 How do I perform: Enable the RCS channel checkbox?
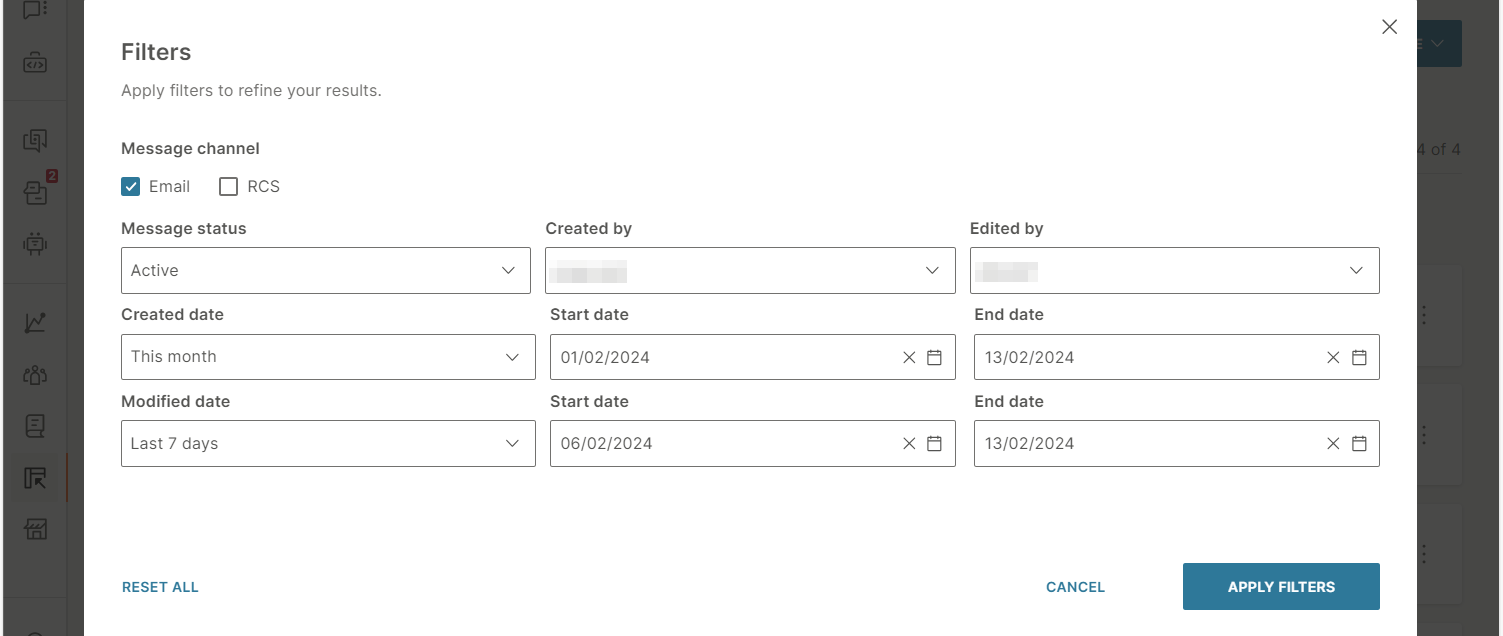[229, 187]
